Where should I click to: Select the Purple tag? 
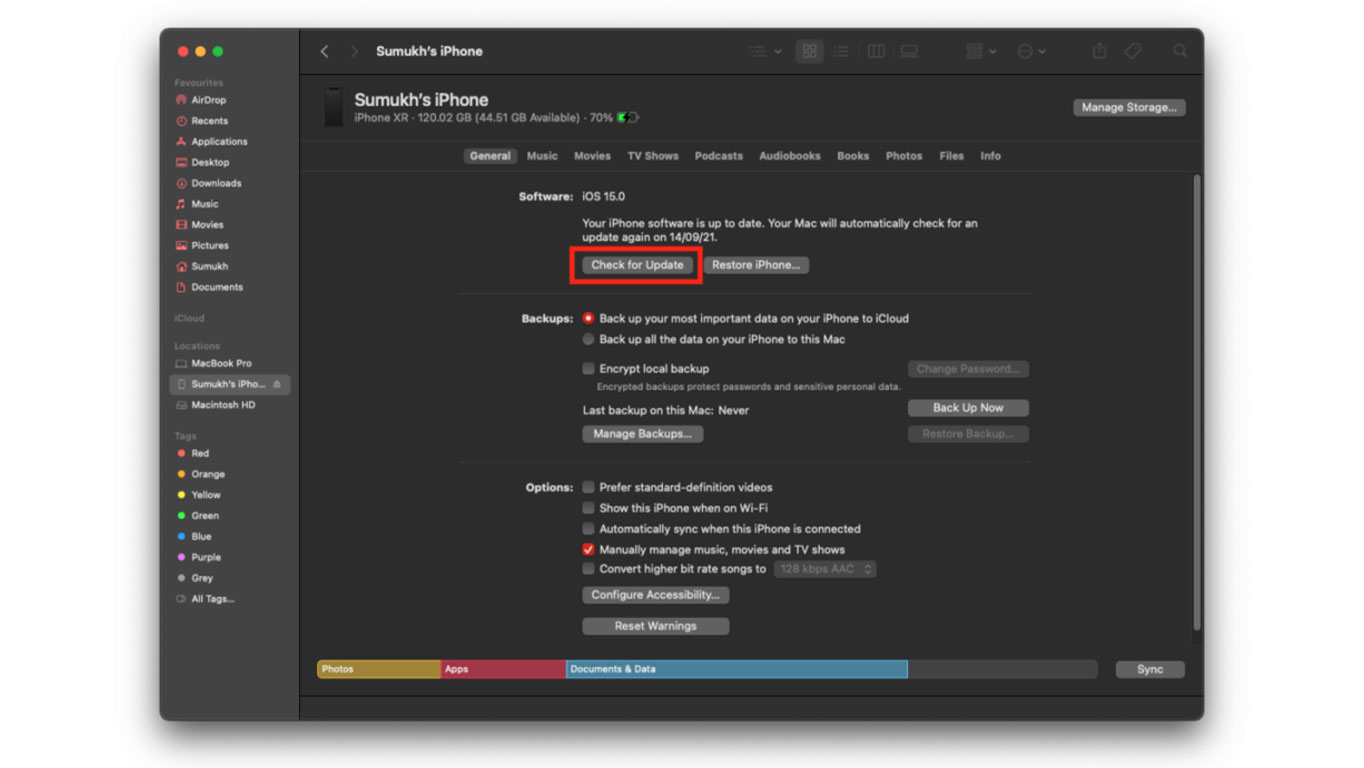206,557
